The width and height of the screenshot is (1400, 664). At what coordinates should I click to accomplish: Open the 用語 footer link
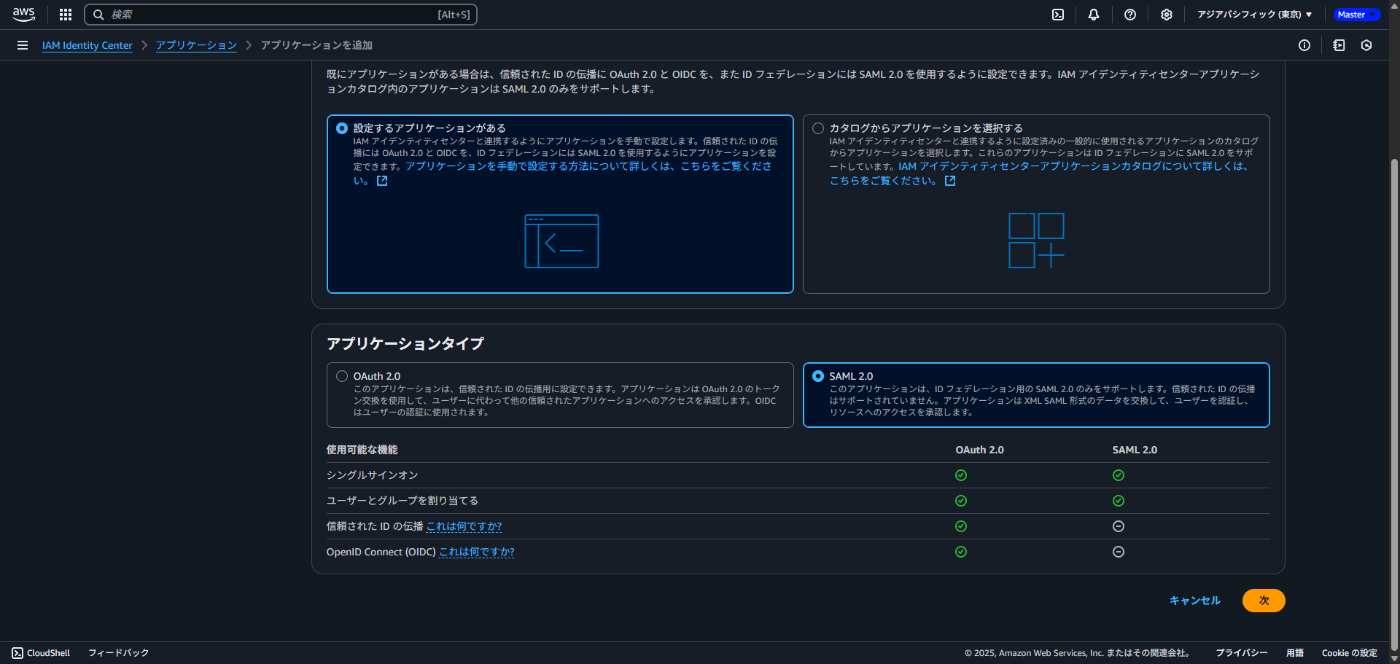pyautogui.click(x=1295, y=652)
